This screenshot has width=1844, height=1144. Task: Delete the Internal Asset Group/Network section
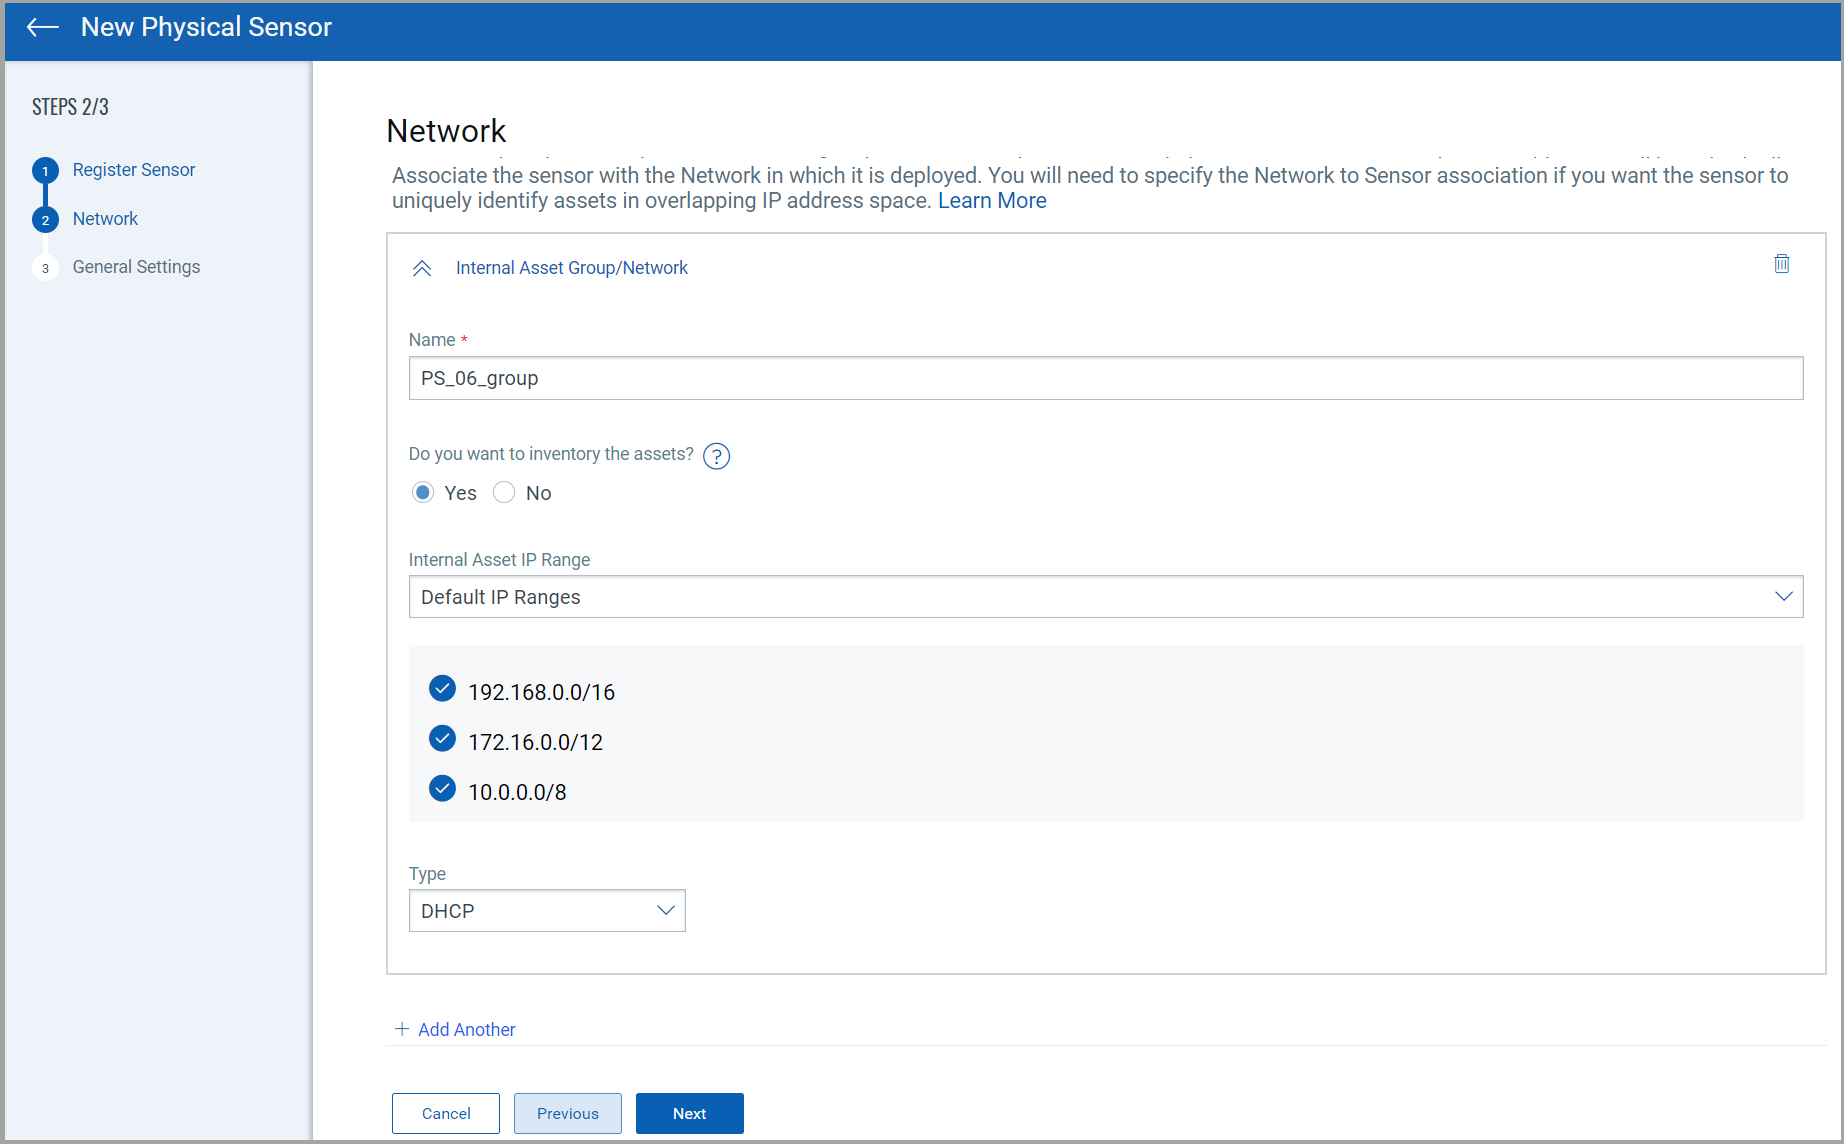point(1781,263)
